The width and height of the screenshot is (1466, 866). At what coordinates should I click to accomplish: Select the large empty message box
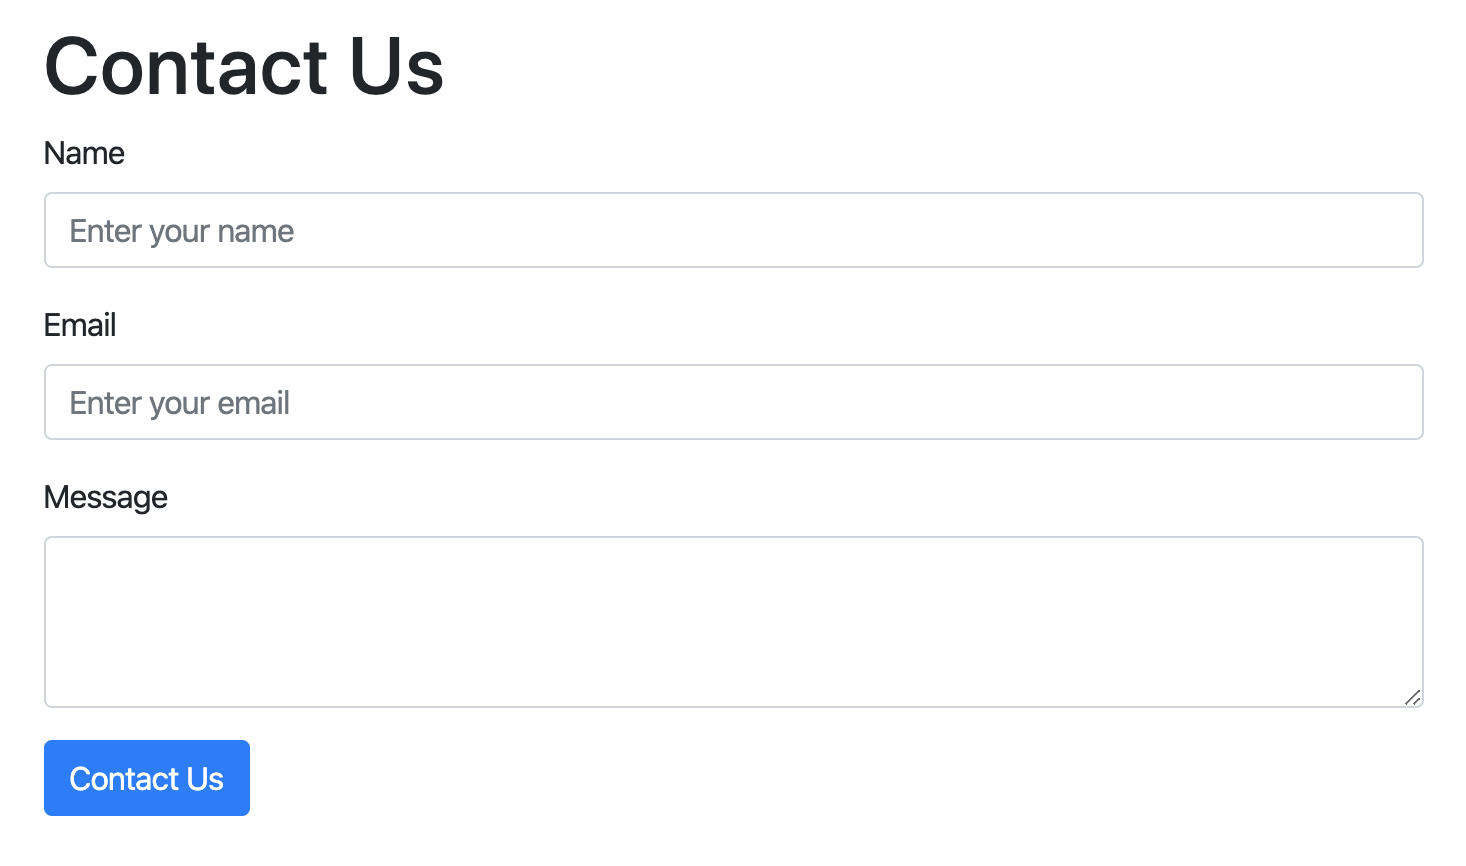click(733, 621)
